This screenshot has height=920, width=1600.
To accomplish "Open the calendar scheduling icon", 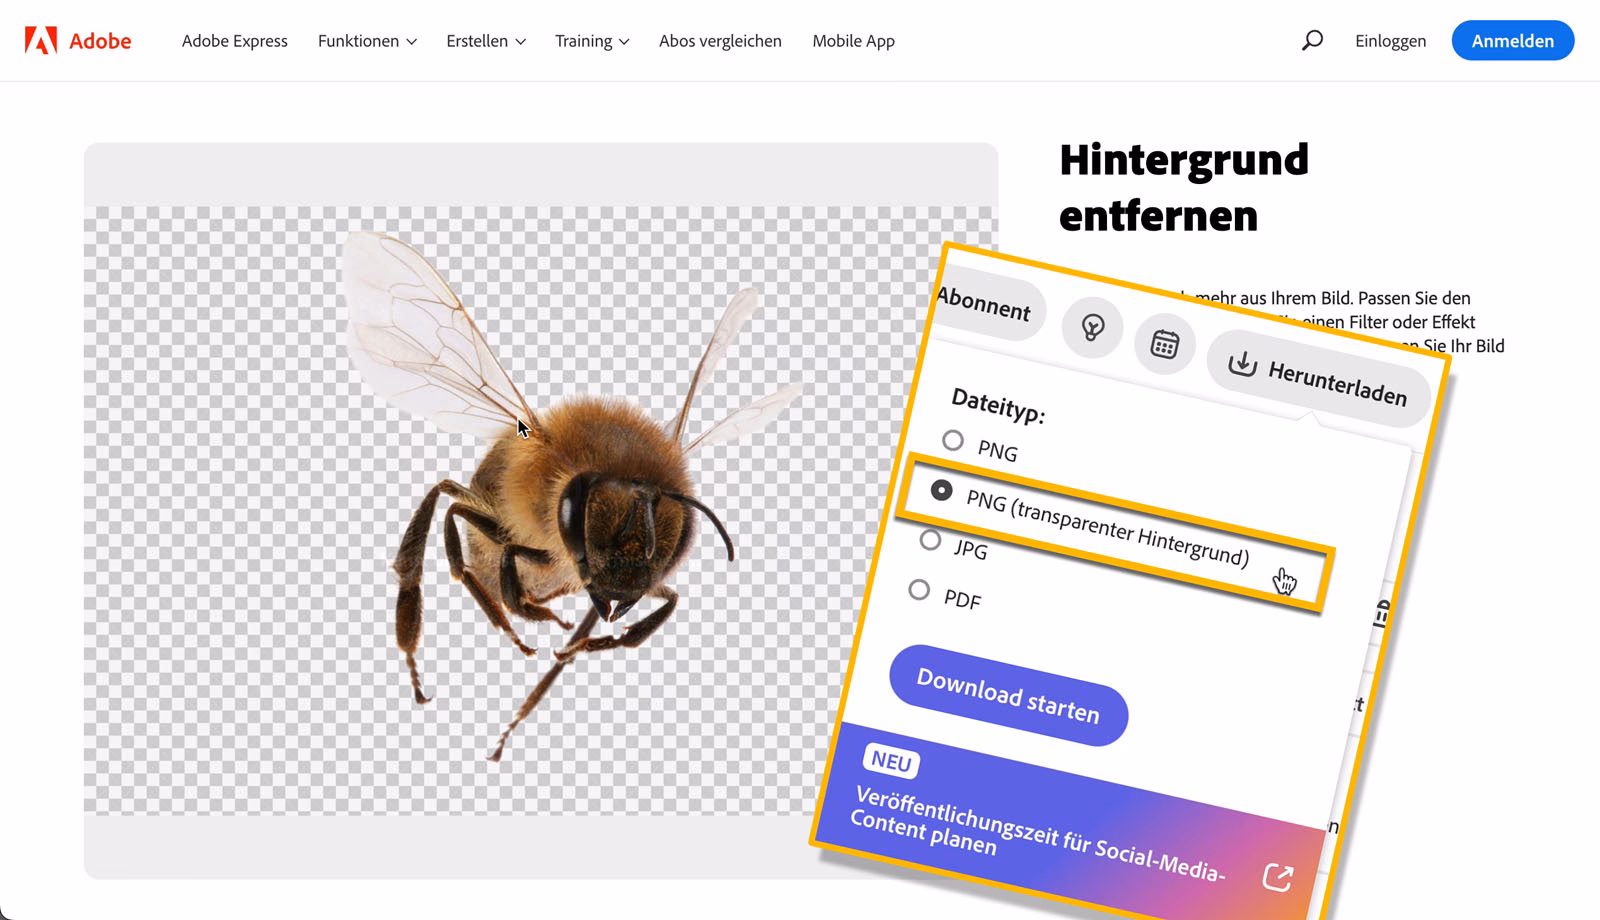I will [x=1164, y=344].
